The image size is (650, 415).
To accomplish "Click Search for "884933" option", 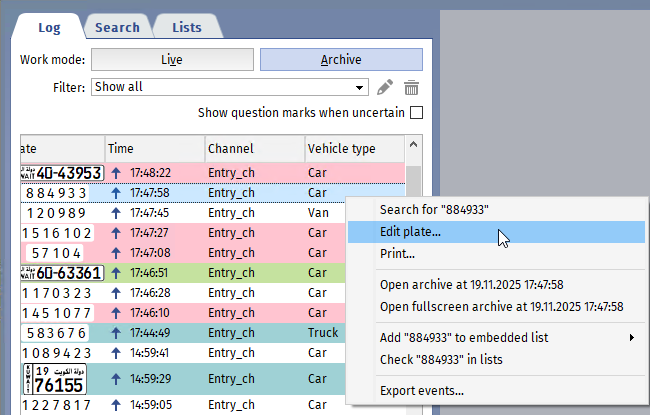I will [434, 210].
